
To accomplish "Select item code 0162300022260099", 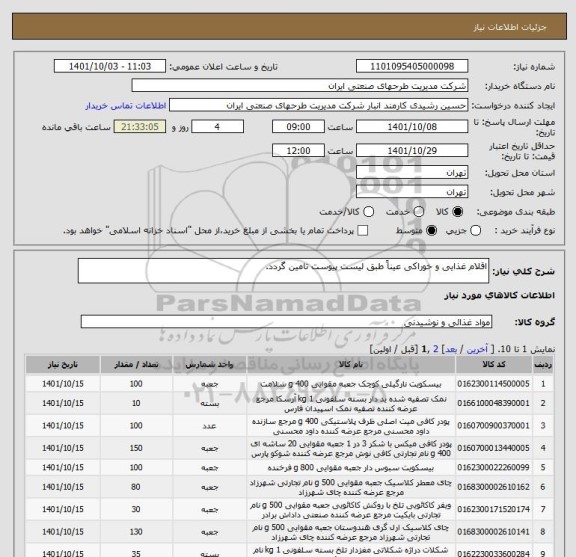I will (493, 468).
